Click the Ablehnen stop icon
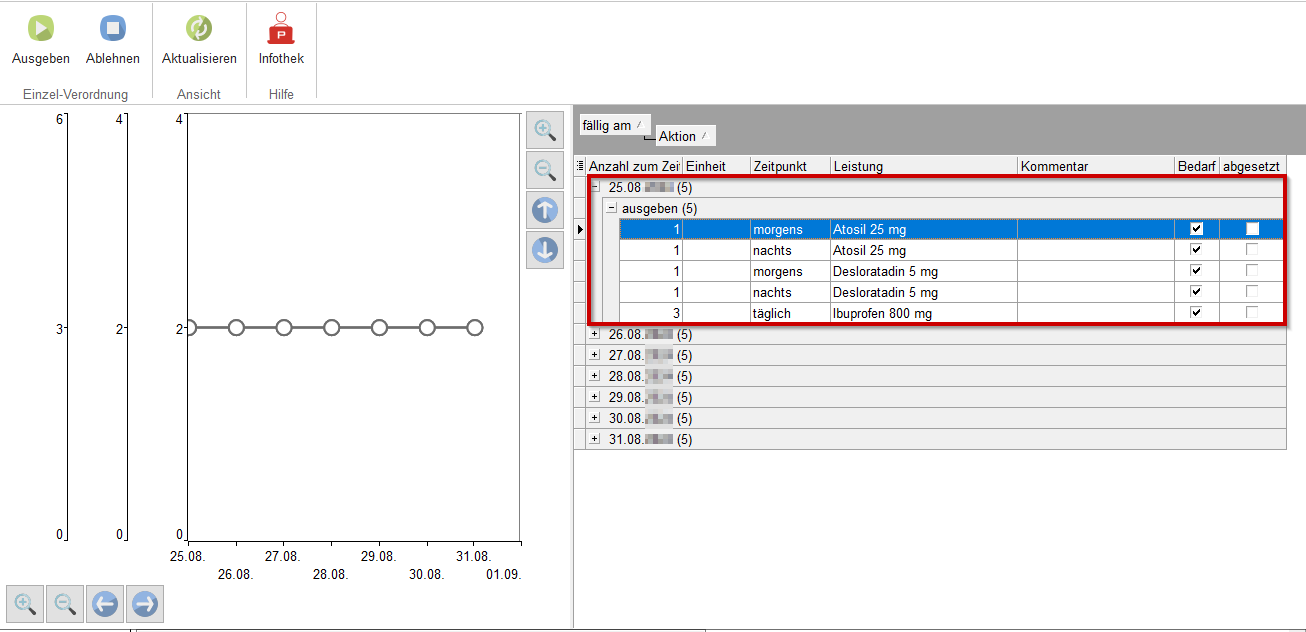Image resolution: width=1306 pixels, height=632 pixels. click(113, 29)
